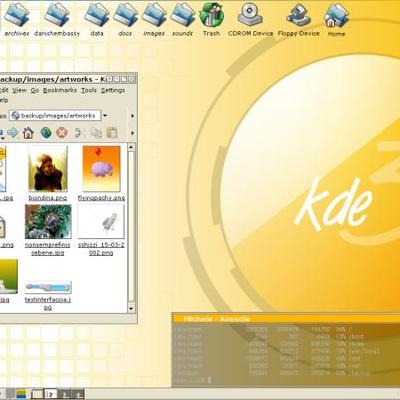Click the Konqueror window title bar
This screenshot has width=400, height=400.
53,79
